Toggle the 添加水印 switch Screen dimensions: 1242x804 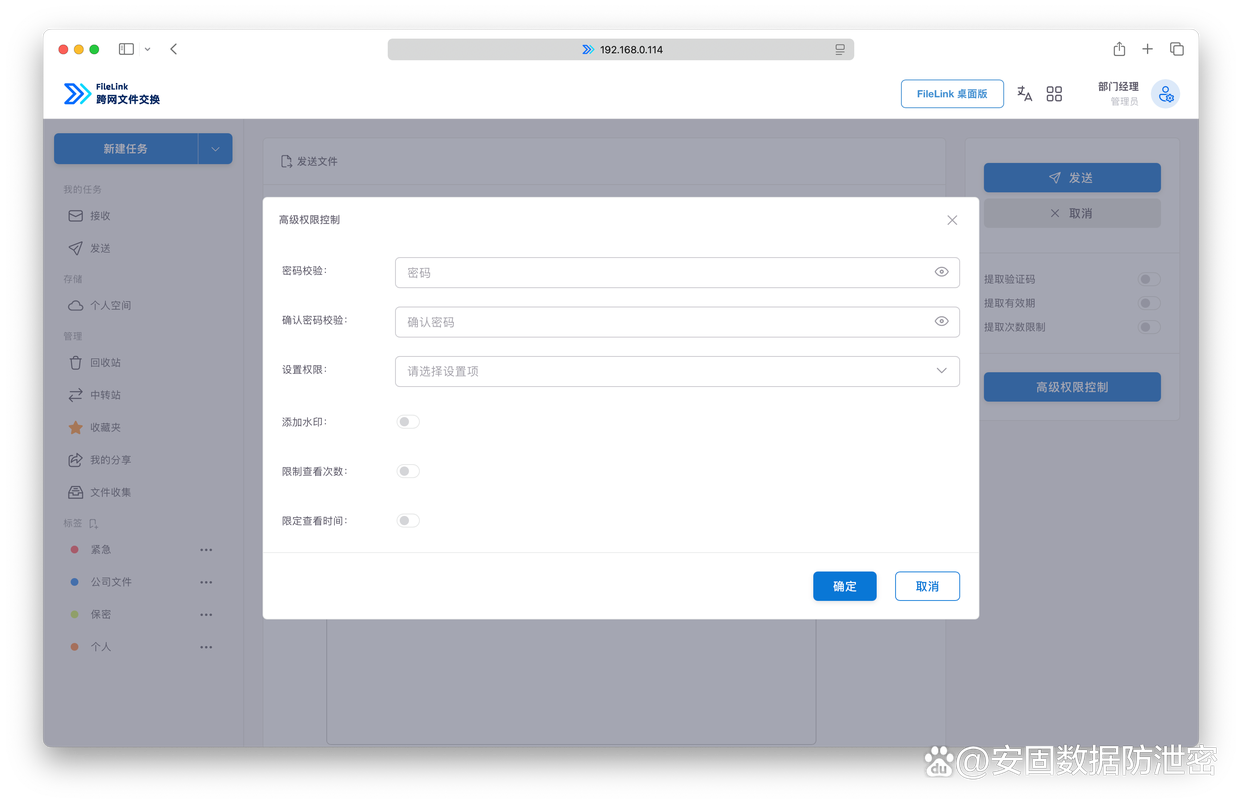[408, 422]
